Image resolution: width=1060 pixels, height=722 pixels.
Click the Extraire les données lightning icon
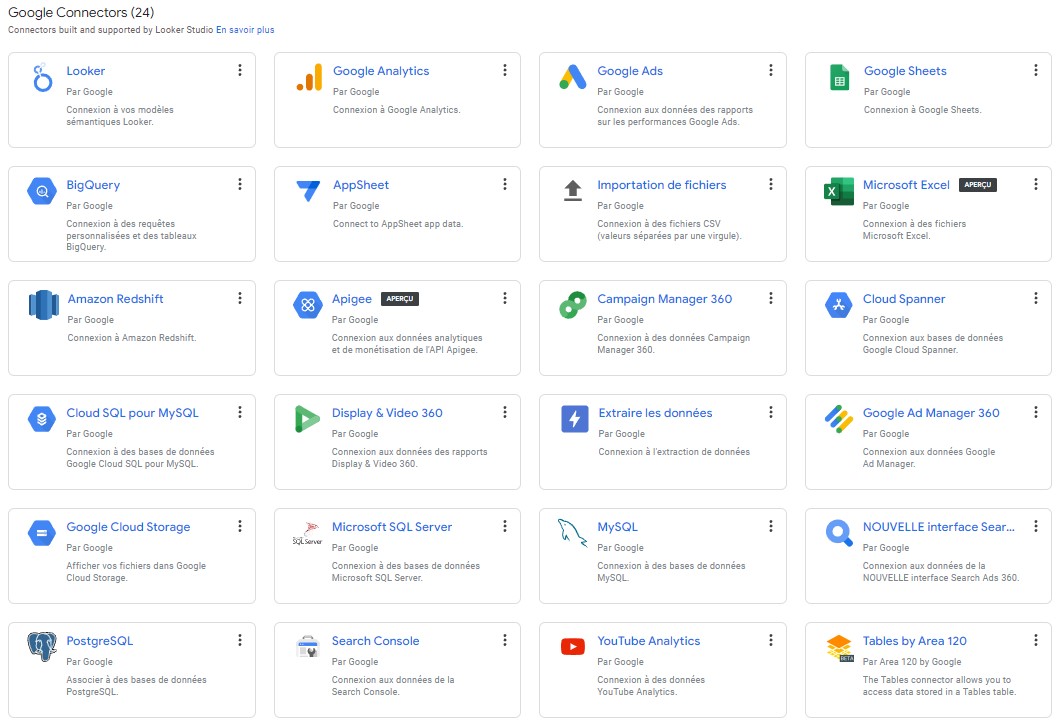click(575, 419)
